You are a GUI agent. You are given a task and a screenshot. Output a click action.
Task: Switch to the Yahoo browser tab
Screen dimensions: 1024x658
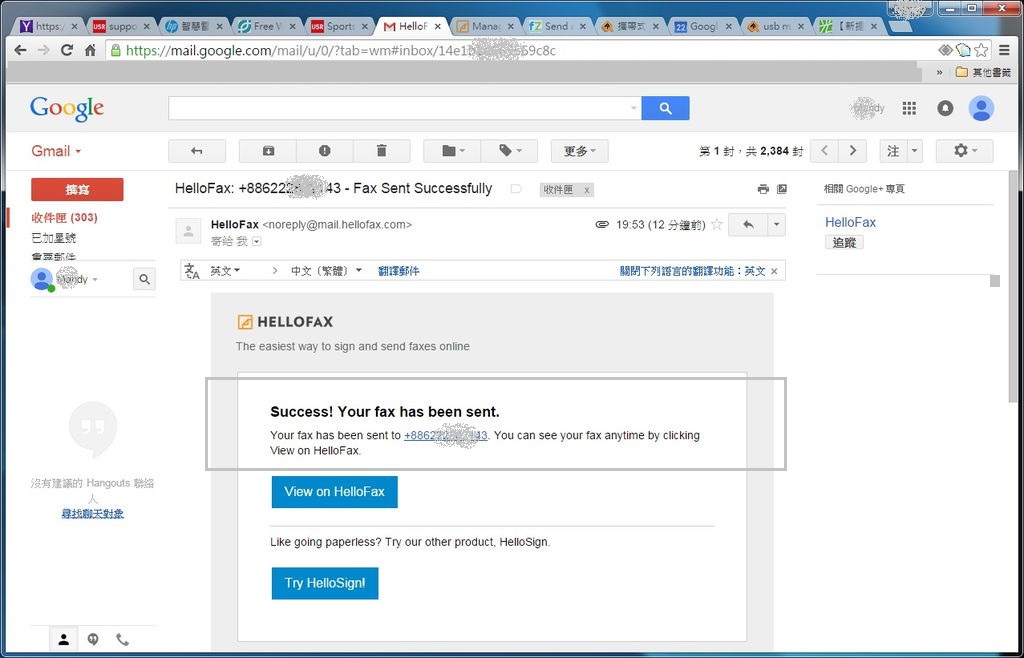pos(47,26)
